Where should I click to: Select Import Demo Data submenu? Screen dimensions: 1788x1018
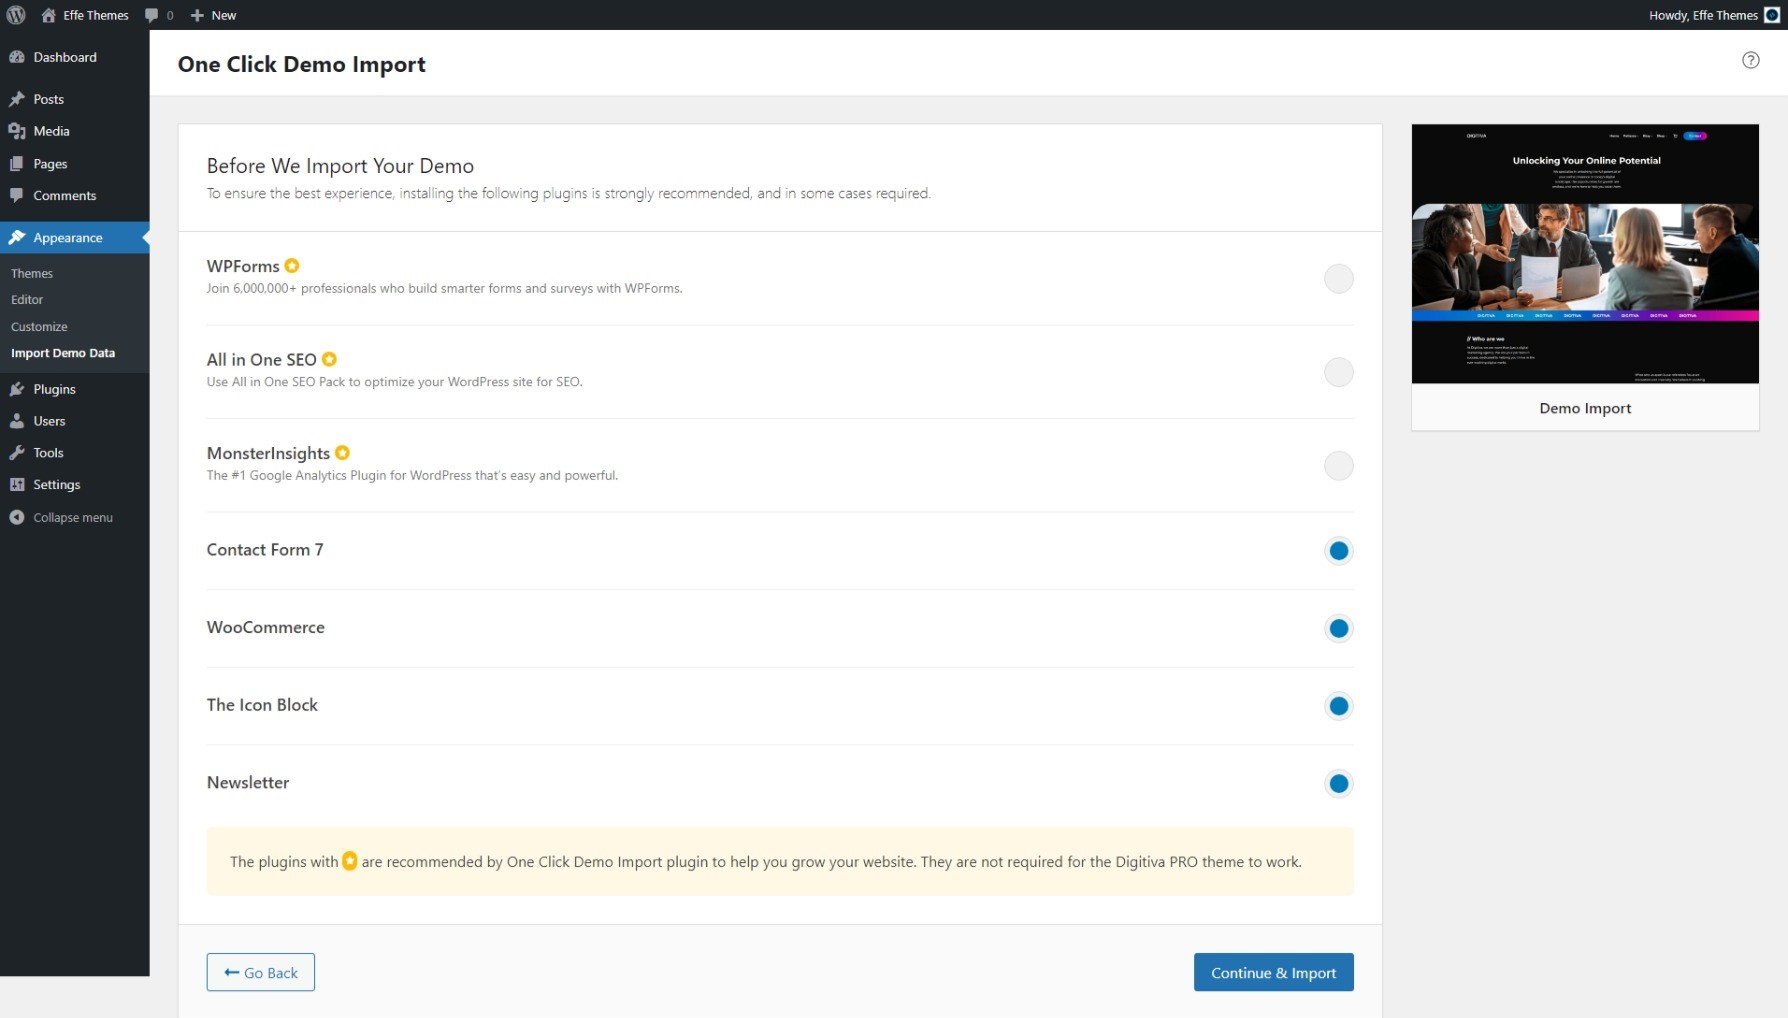[x=63, y=353]
